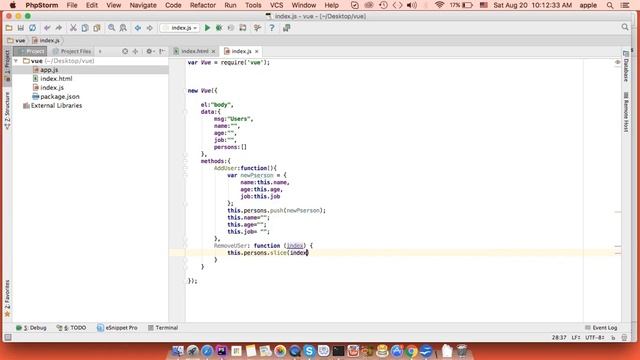Toggle the Remote Host side panel
640x360 pixels.
(626, 112)
